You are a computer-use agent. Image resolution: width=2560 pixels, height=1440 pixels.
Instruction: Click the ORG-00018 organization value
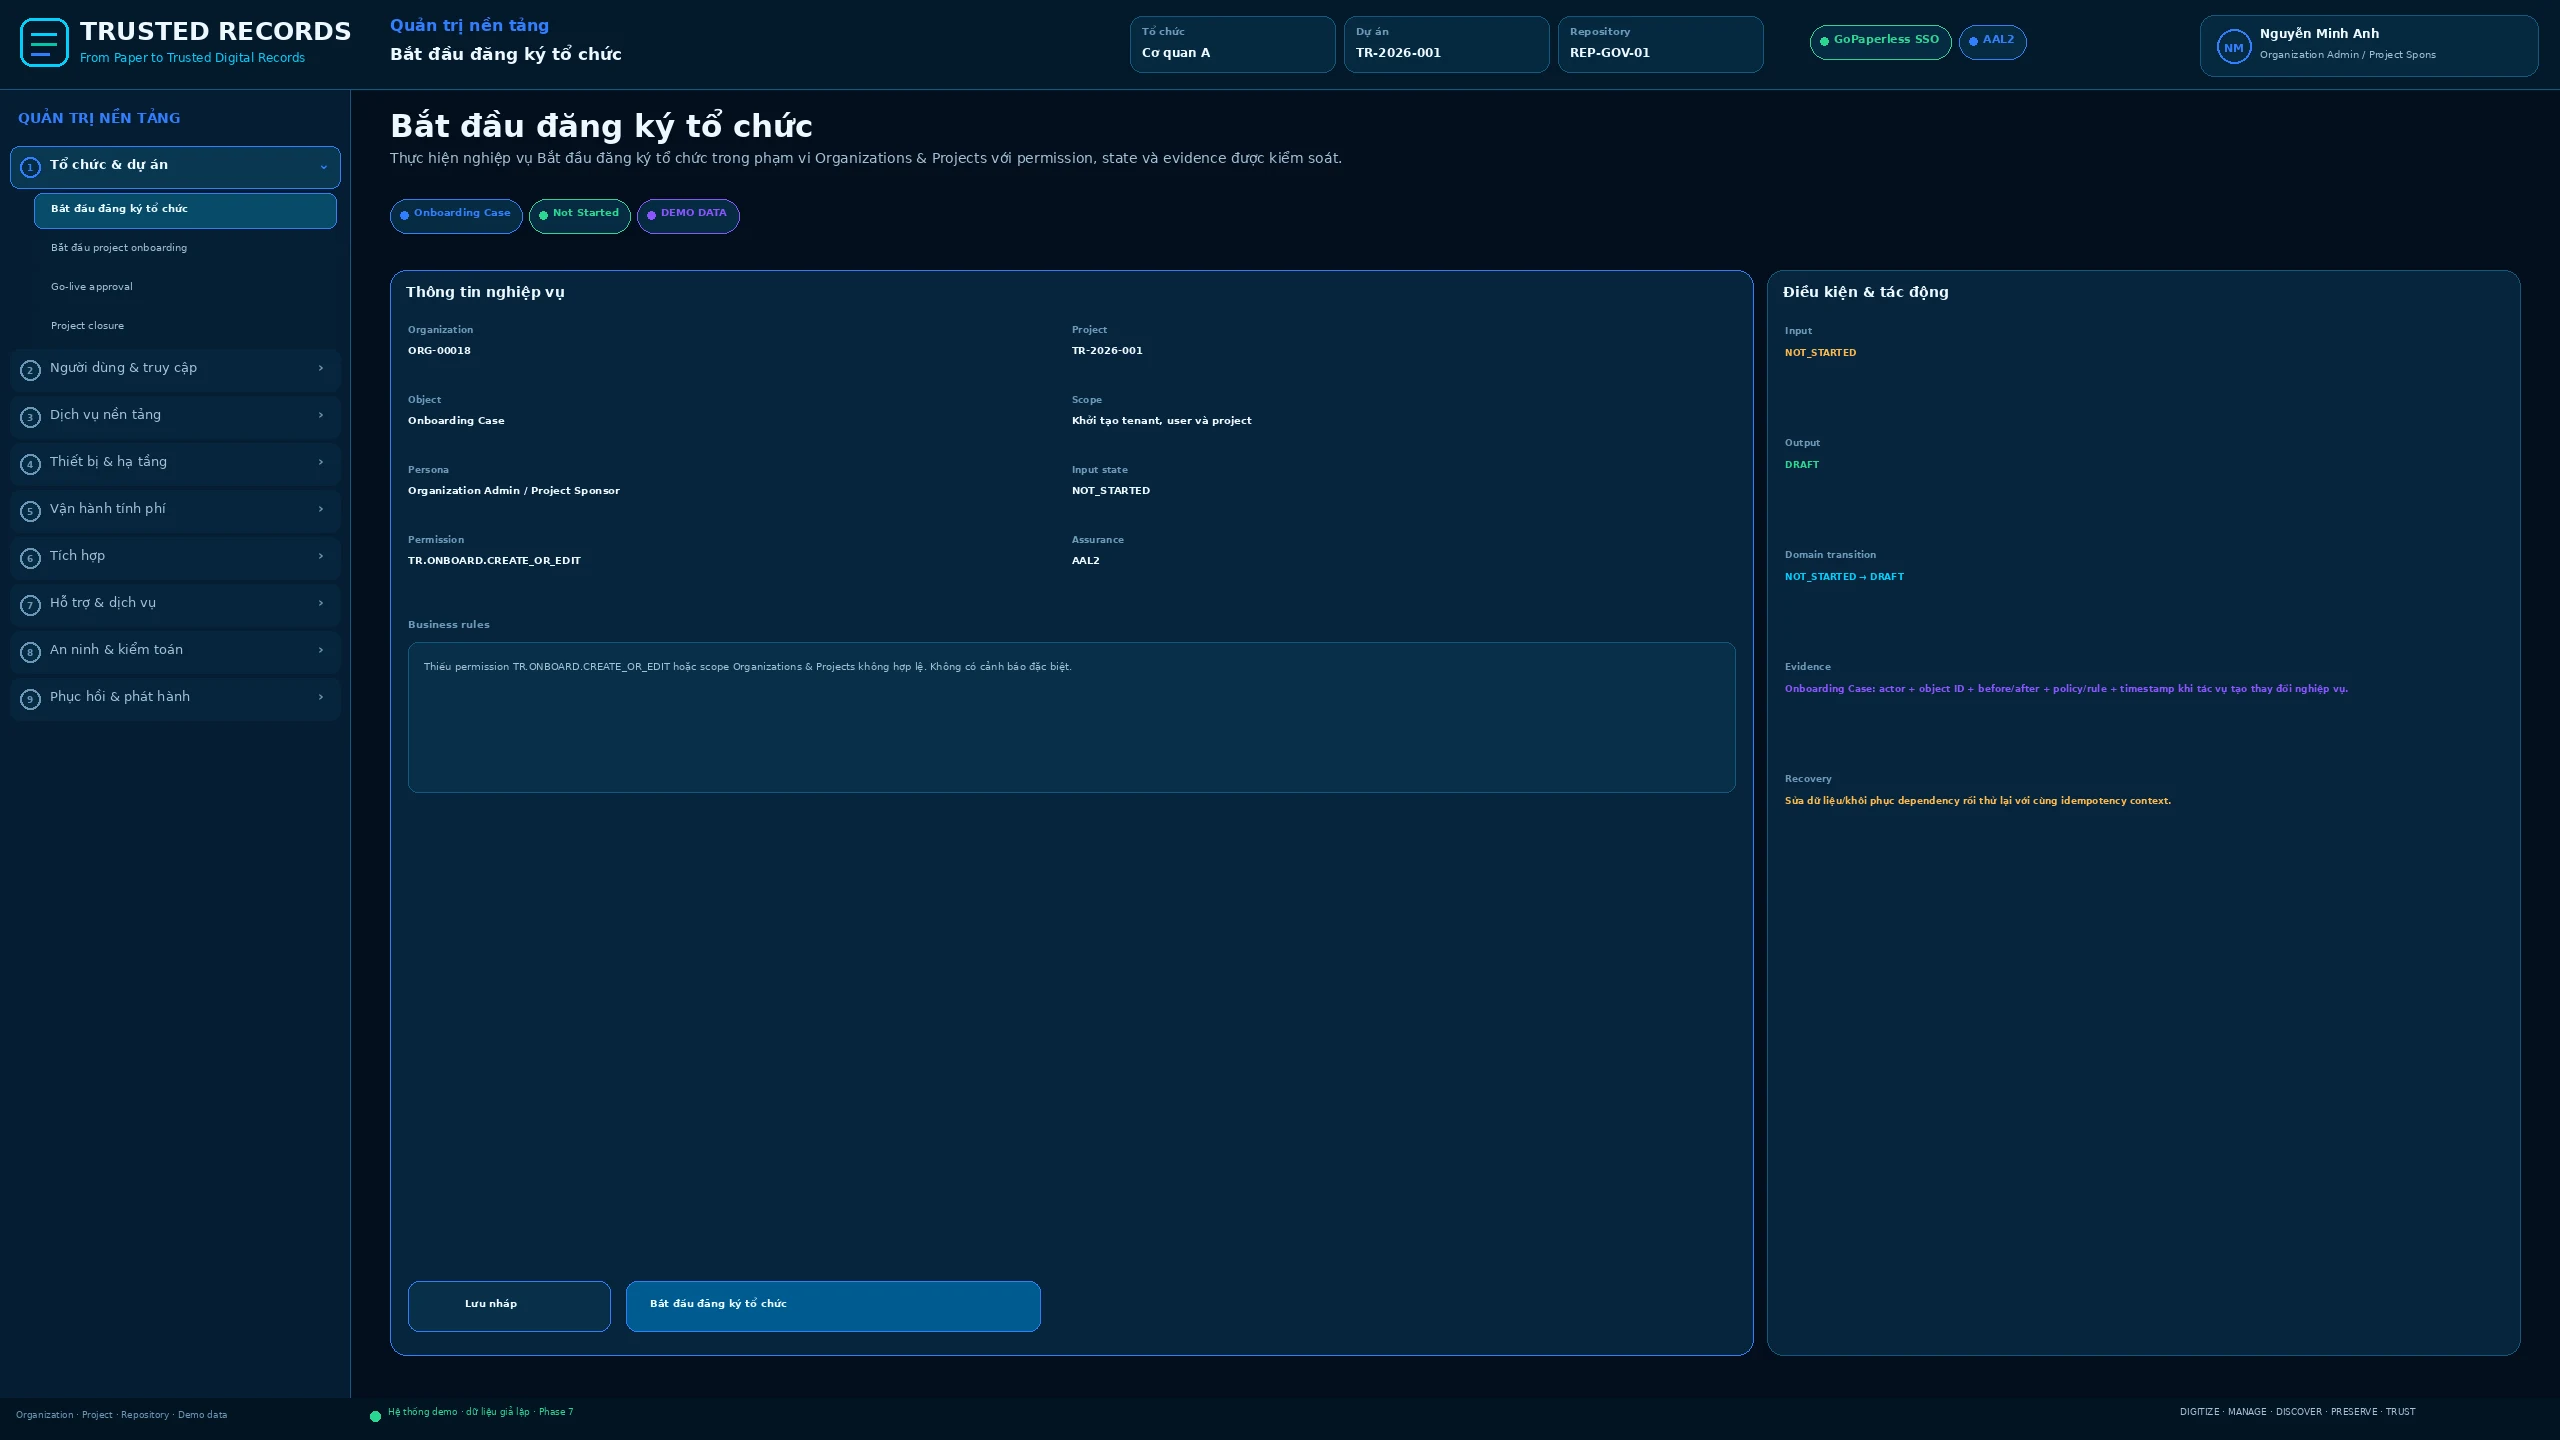click(x=439, y=351)
